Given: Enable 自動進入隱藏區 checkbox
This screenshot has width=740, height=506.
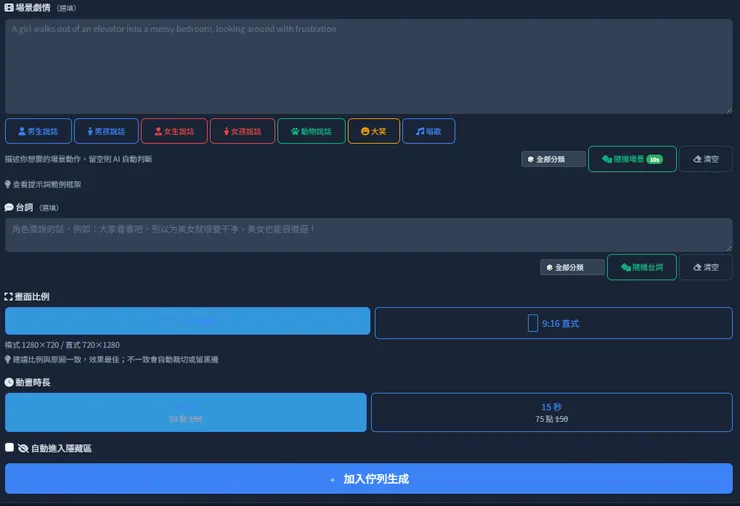Looking at the screenshot, I should coord(9,447).
